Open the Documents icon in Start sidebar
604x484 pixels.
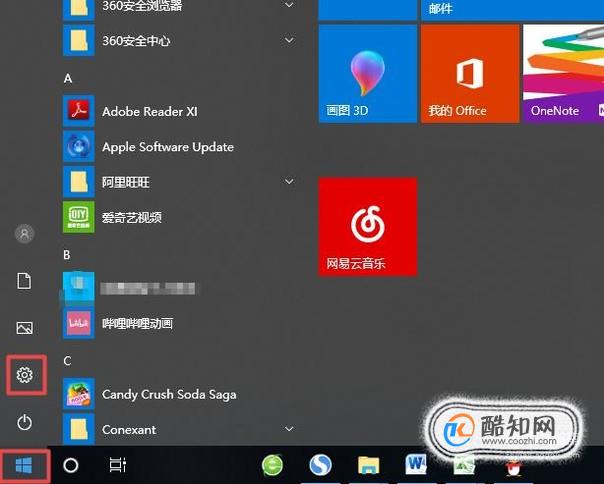point(24,281)
